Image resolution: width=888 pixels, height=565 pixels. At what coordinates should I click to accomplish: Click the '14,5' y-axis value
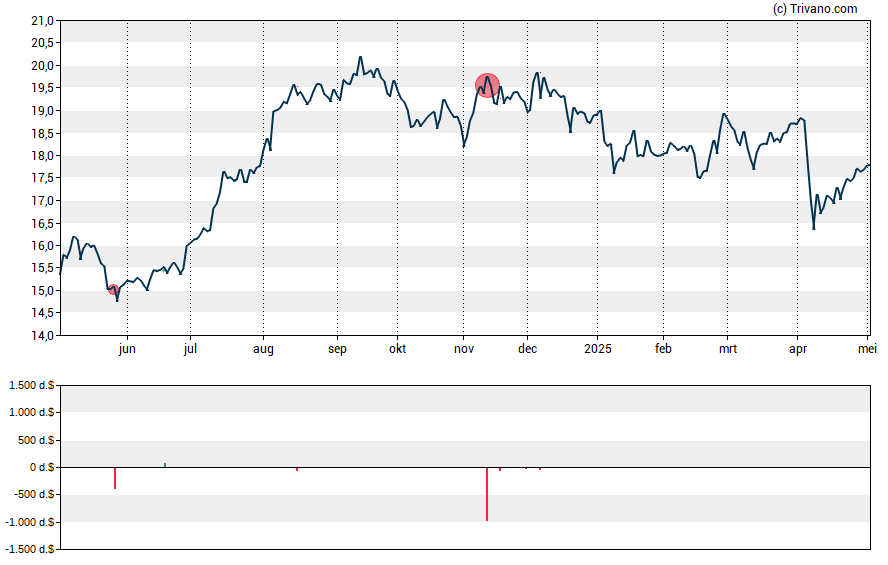[x=42, y=313]
